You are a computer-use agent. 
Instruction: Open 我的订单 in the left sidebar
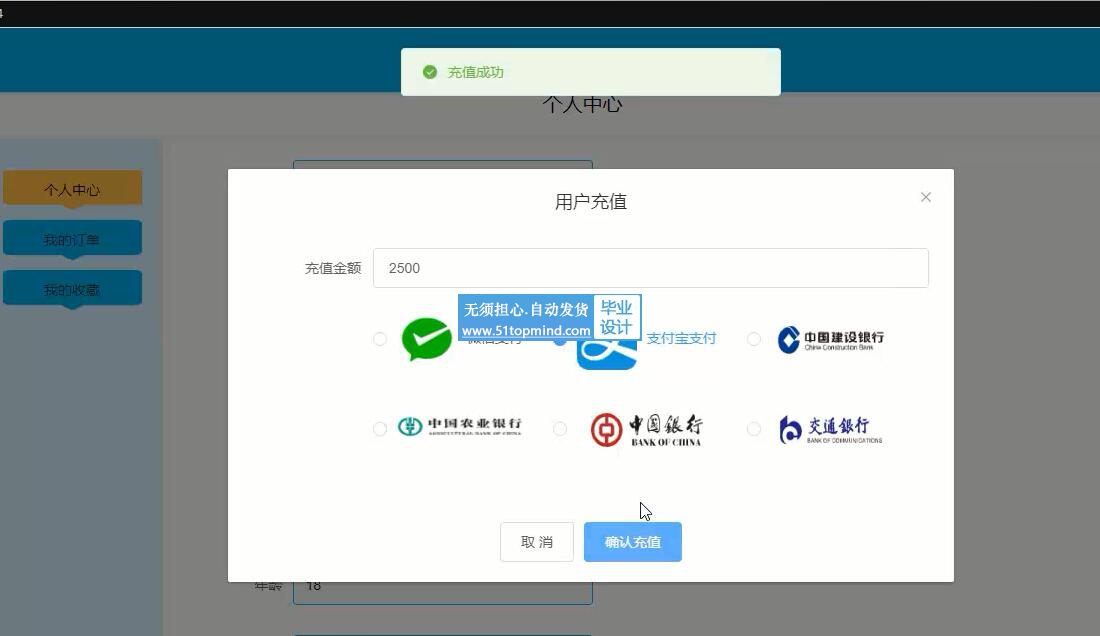(x=72, y=239)
